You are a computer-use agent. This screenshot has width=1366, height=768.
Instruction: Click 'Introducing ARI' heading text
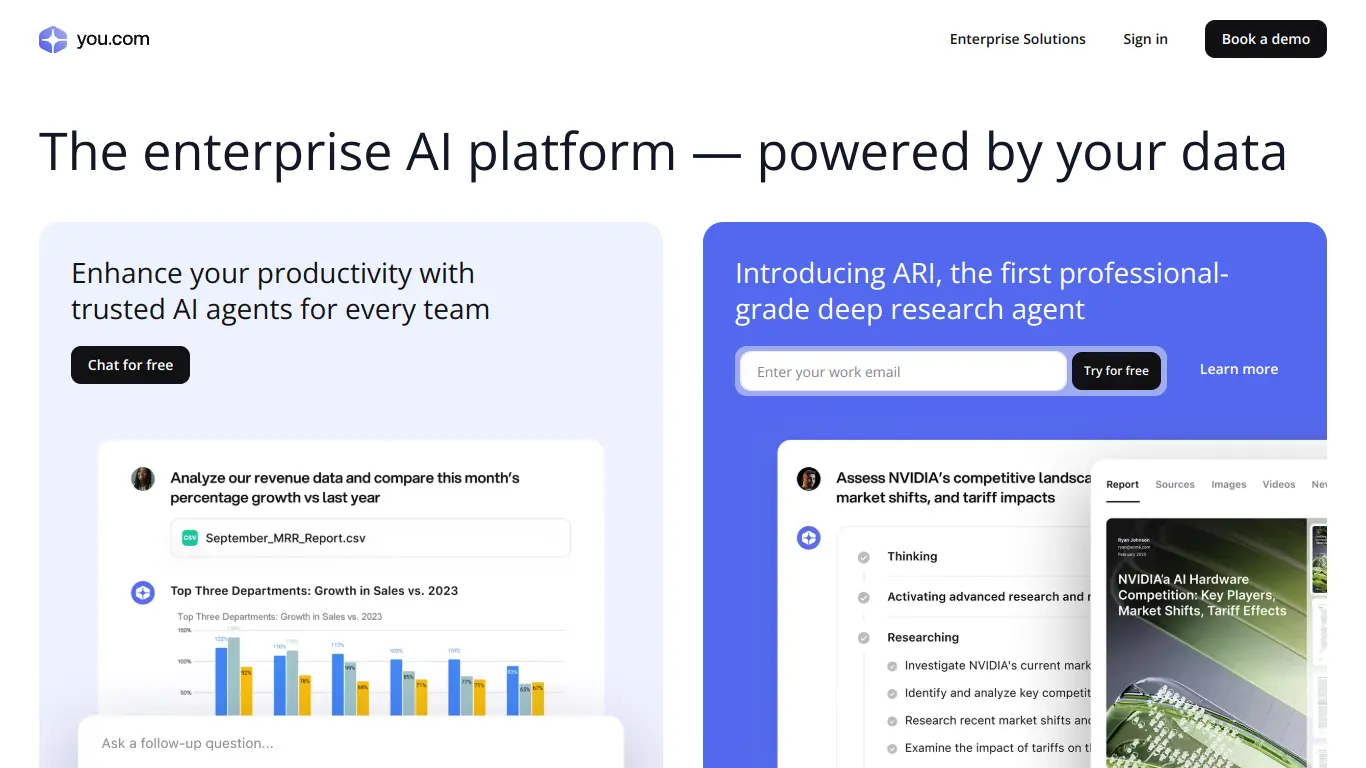coord(982,291)
